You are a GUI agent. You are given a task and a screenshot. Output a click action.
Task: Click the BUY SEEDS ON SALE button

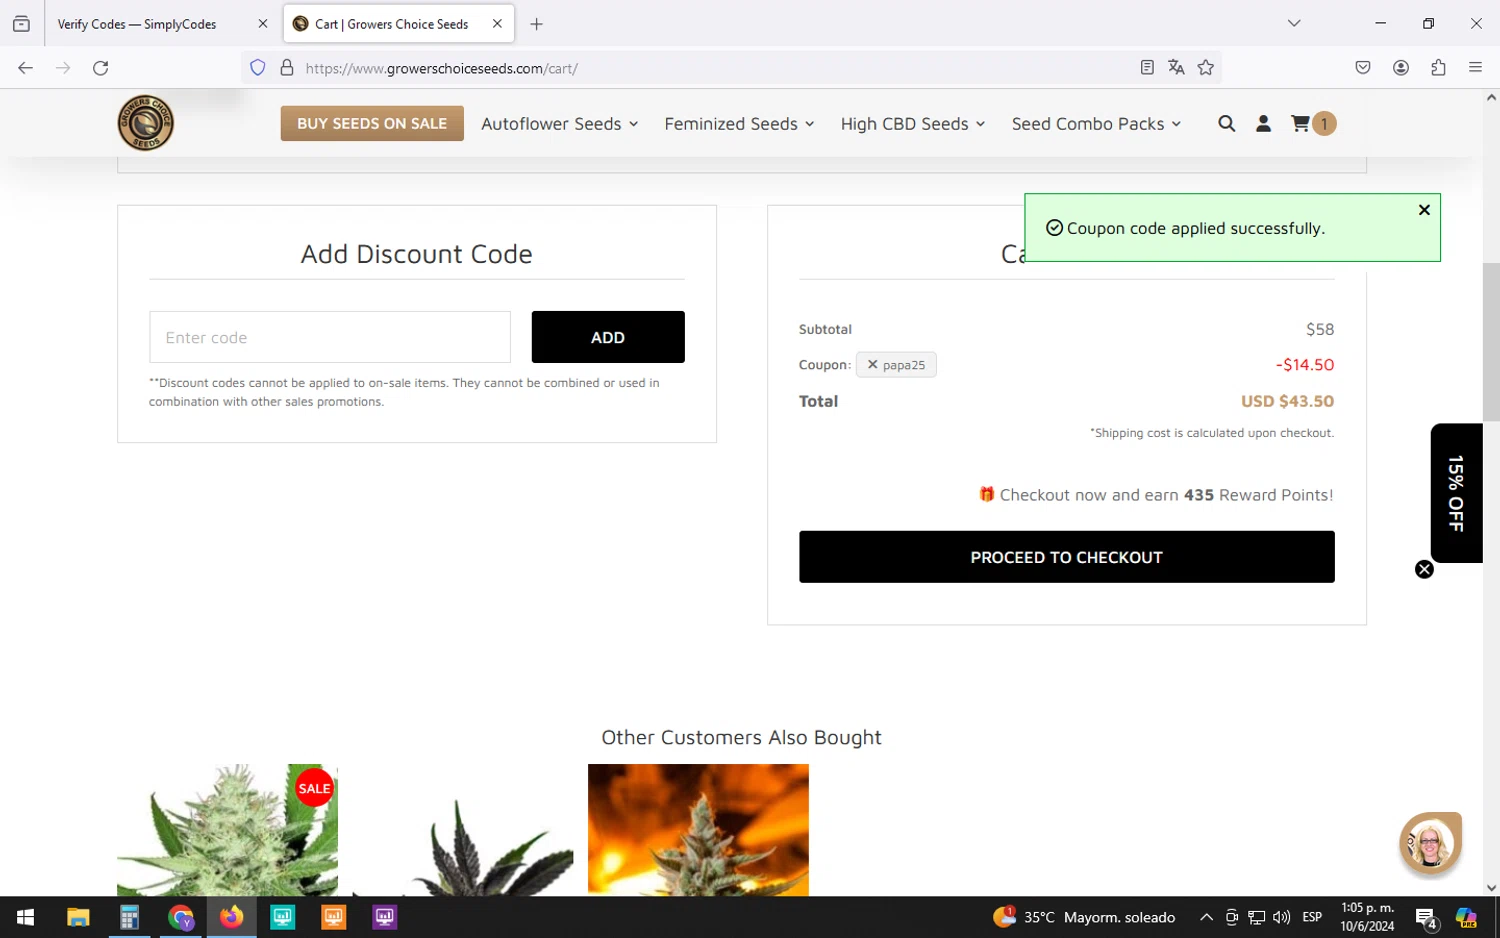(x=372, y=124)
